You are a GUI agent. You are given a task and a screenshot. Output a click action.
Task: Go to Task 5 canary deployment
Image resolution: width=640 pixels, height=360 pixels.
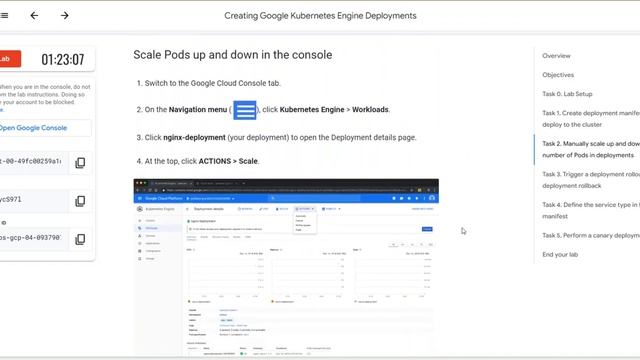591,236
